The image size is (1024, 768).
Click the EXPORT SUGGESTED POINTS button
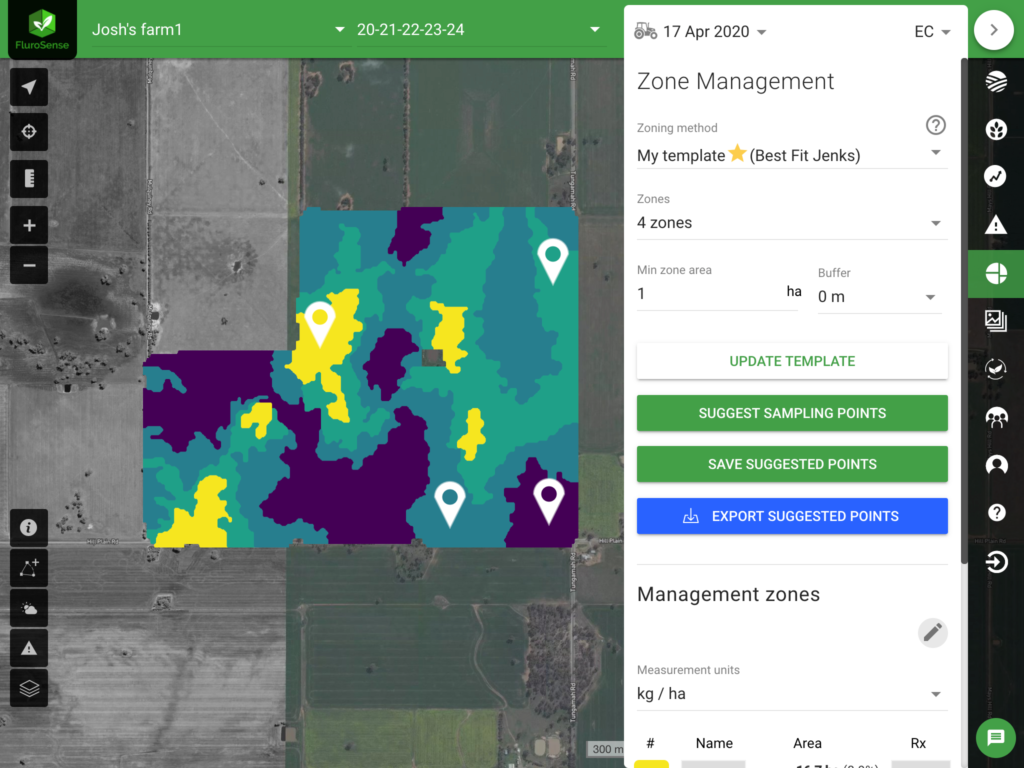(x=792, y=516)
